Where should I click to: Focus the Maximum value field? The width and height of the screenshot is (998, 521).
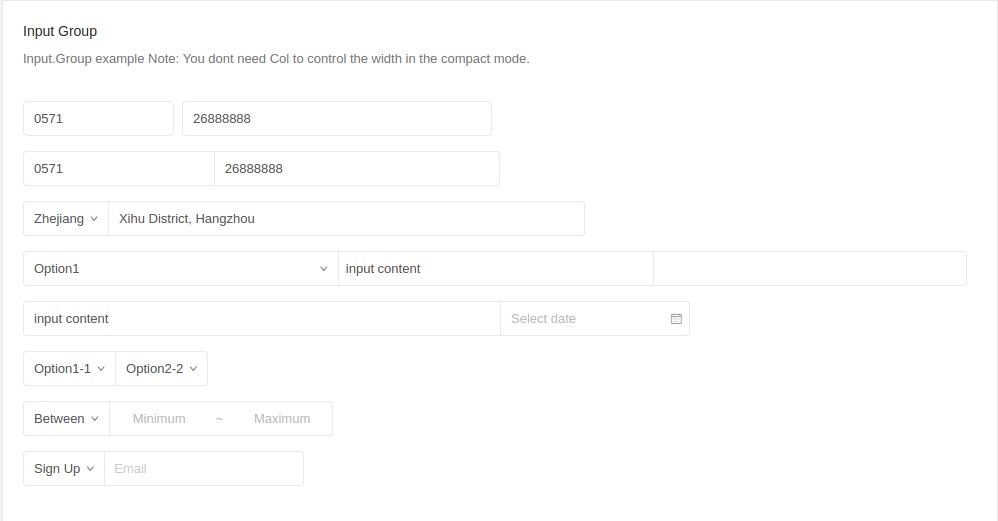282,419
